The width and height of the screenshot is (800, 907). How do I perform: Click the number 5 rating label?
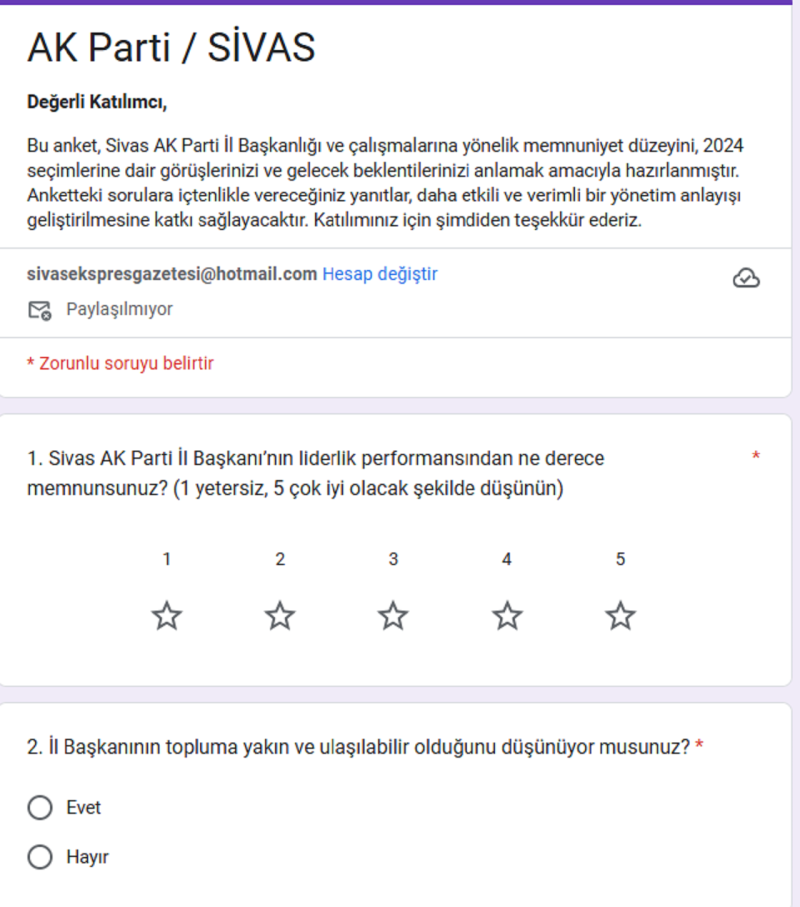pyautogui.click(x=620, y=560)
